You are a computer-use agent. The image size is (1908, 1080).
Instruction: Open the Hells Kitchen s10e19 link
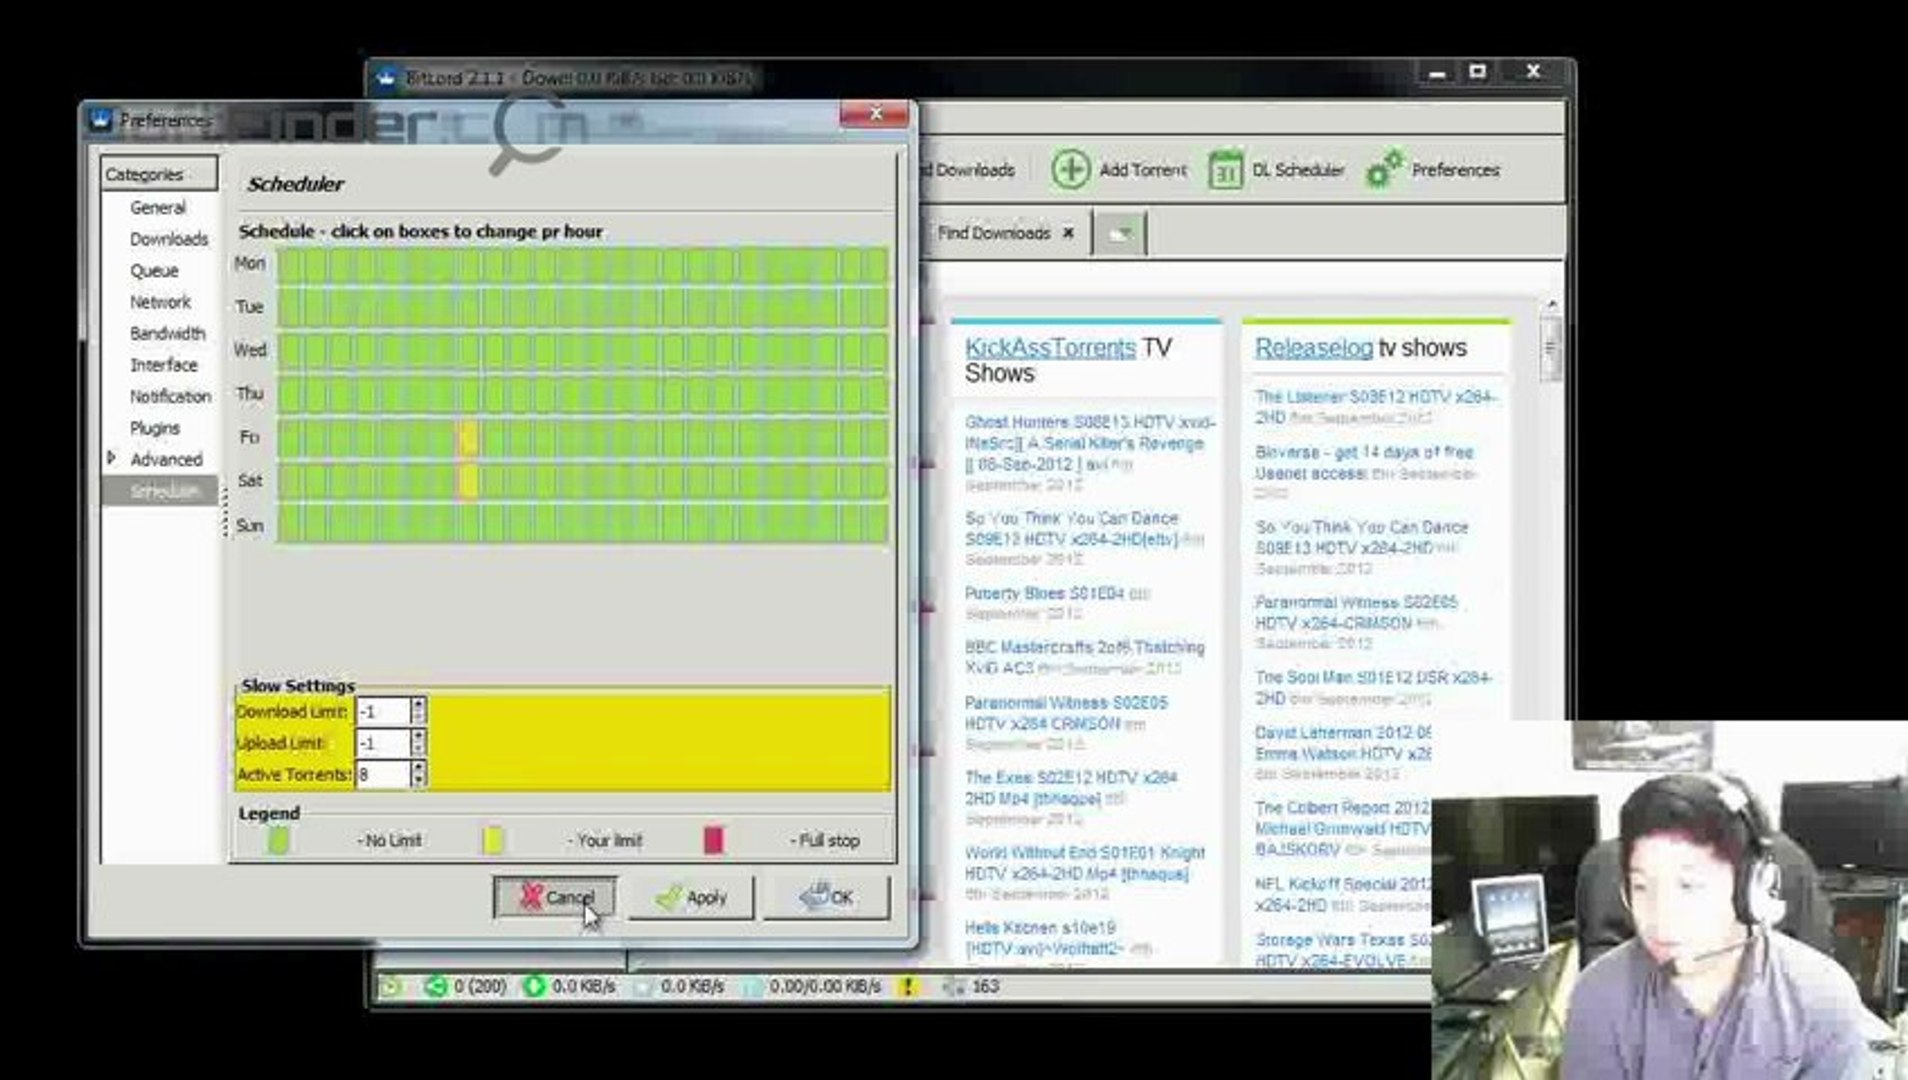[x=1045, y=938]
